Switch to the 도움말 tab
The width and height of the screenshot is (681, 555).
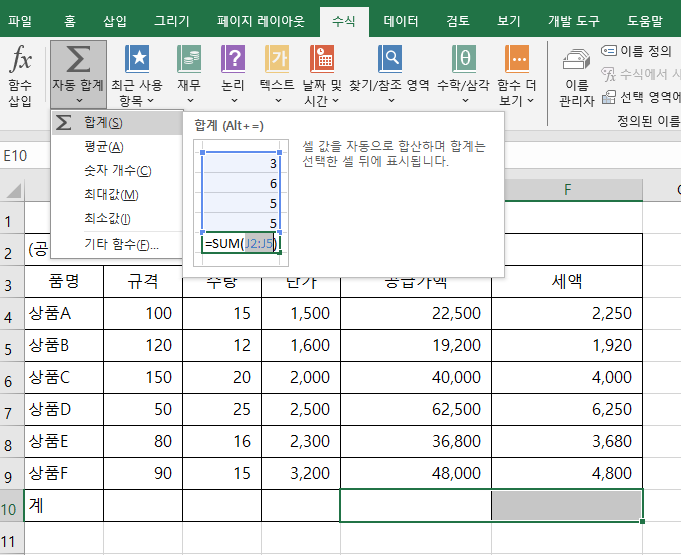click(x=645, y=21)
